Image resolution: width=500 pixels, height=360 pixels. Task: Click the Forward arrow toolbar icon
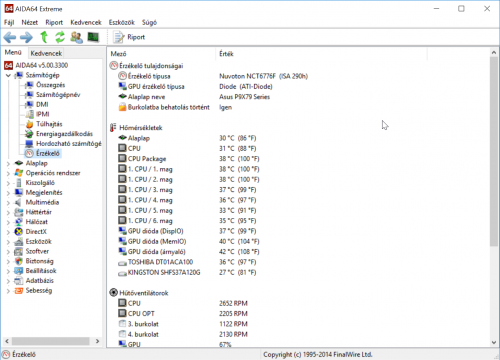pos(26,37)
